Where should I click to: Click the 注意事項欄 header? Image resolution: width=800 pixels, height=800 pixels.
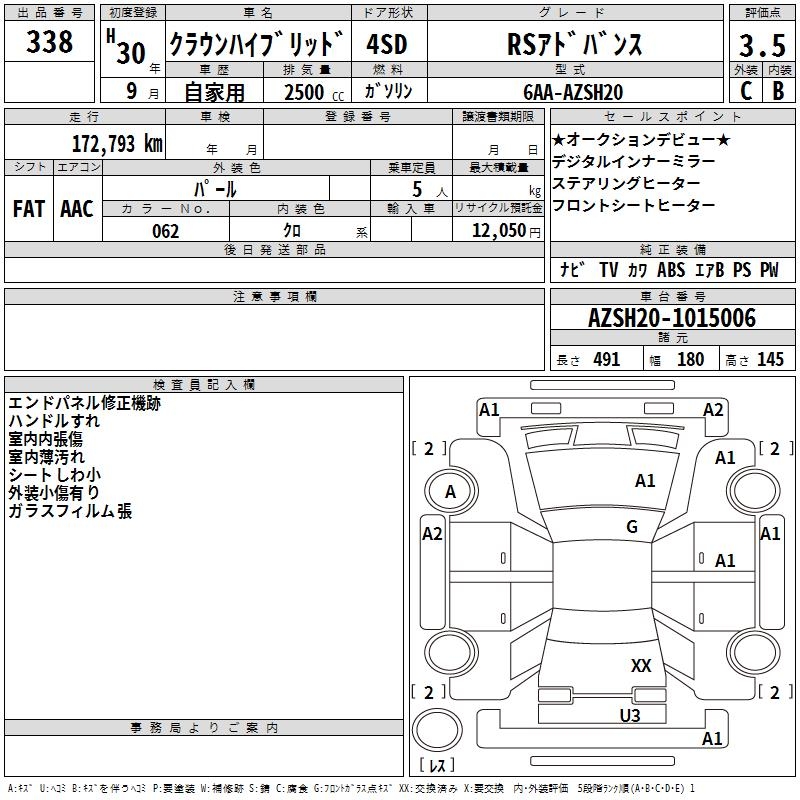pyautogui.click(x=274, y=296)
